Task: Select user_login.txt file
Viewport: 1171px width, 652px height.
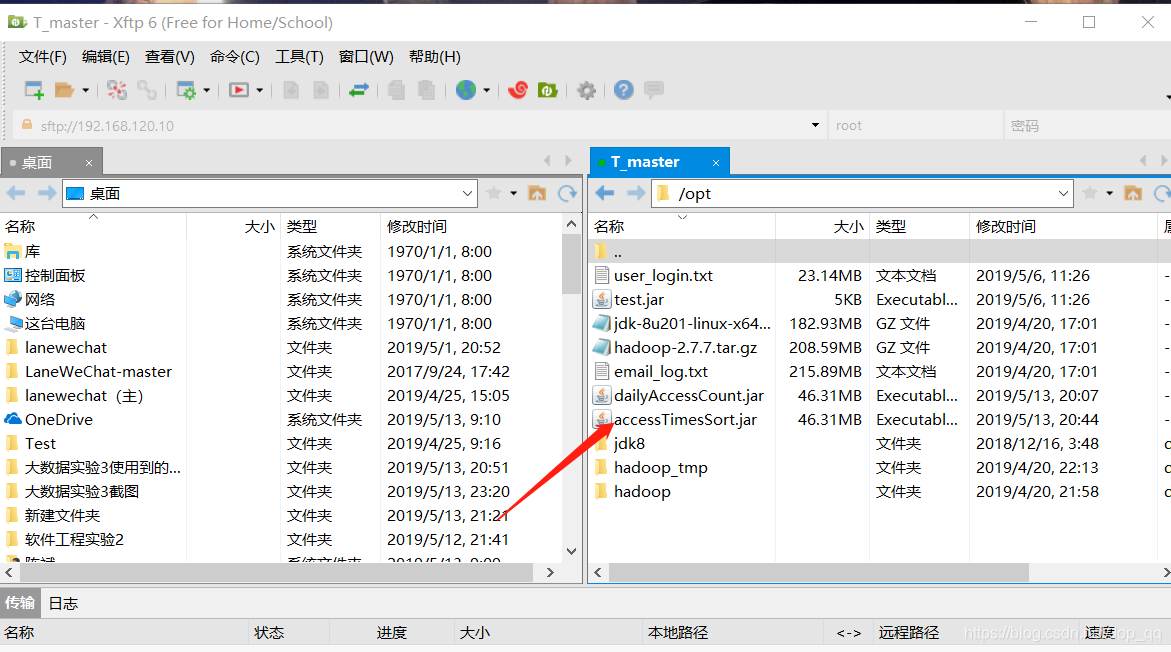Action: [x=663, y=276]
